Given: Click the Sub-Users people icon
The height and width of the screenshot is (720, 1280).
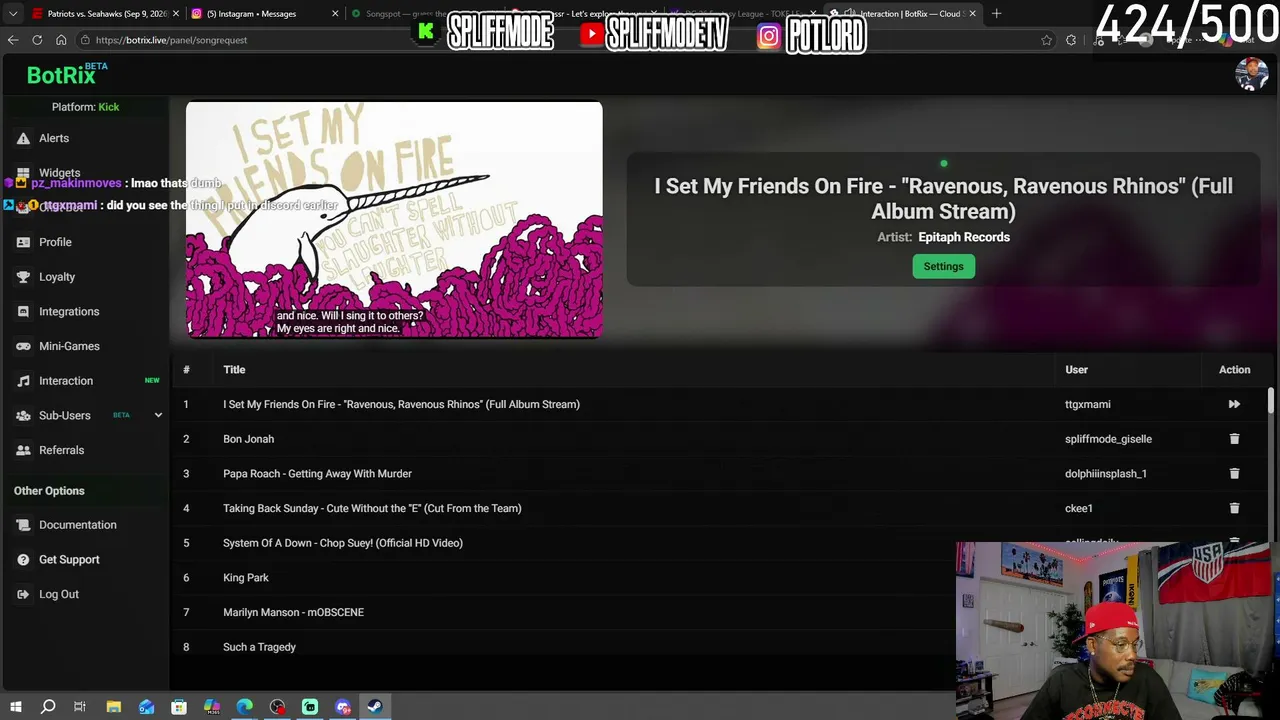Looking at the screenshot, I should pos(23,415).
